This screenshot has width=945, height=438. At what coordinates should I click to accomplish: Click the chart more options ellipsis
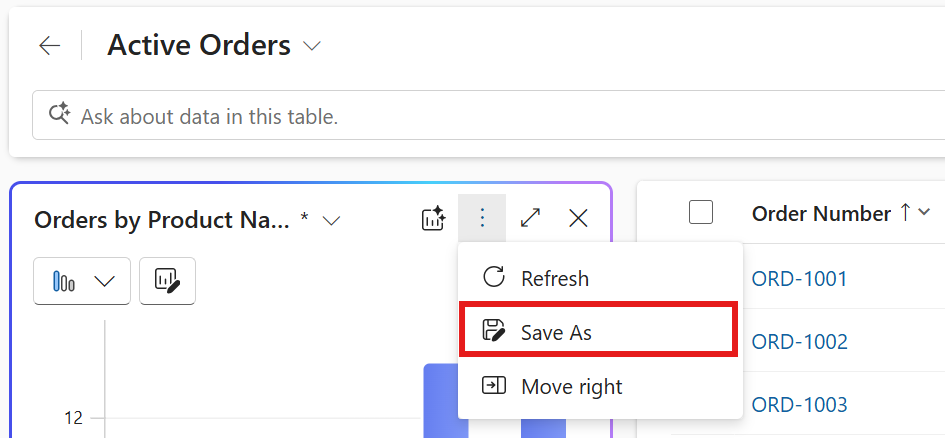pyautogui.click(x=482, y=218)
